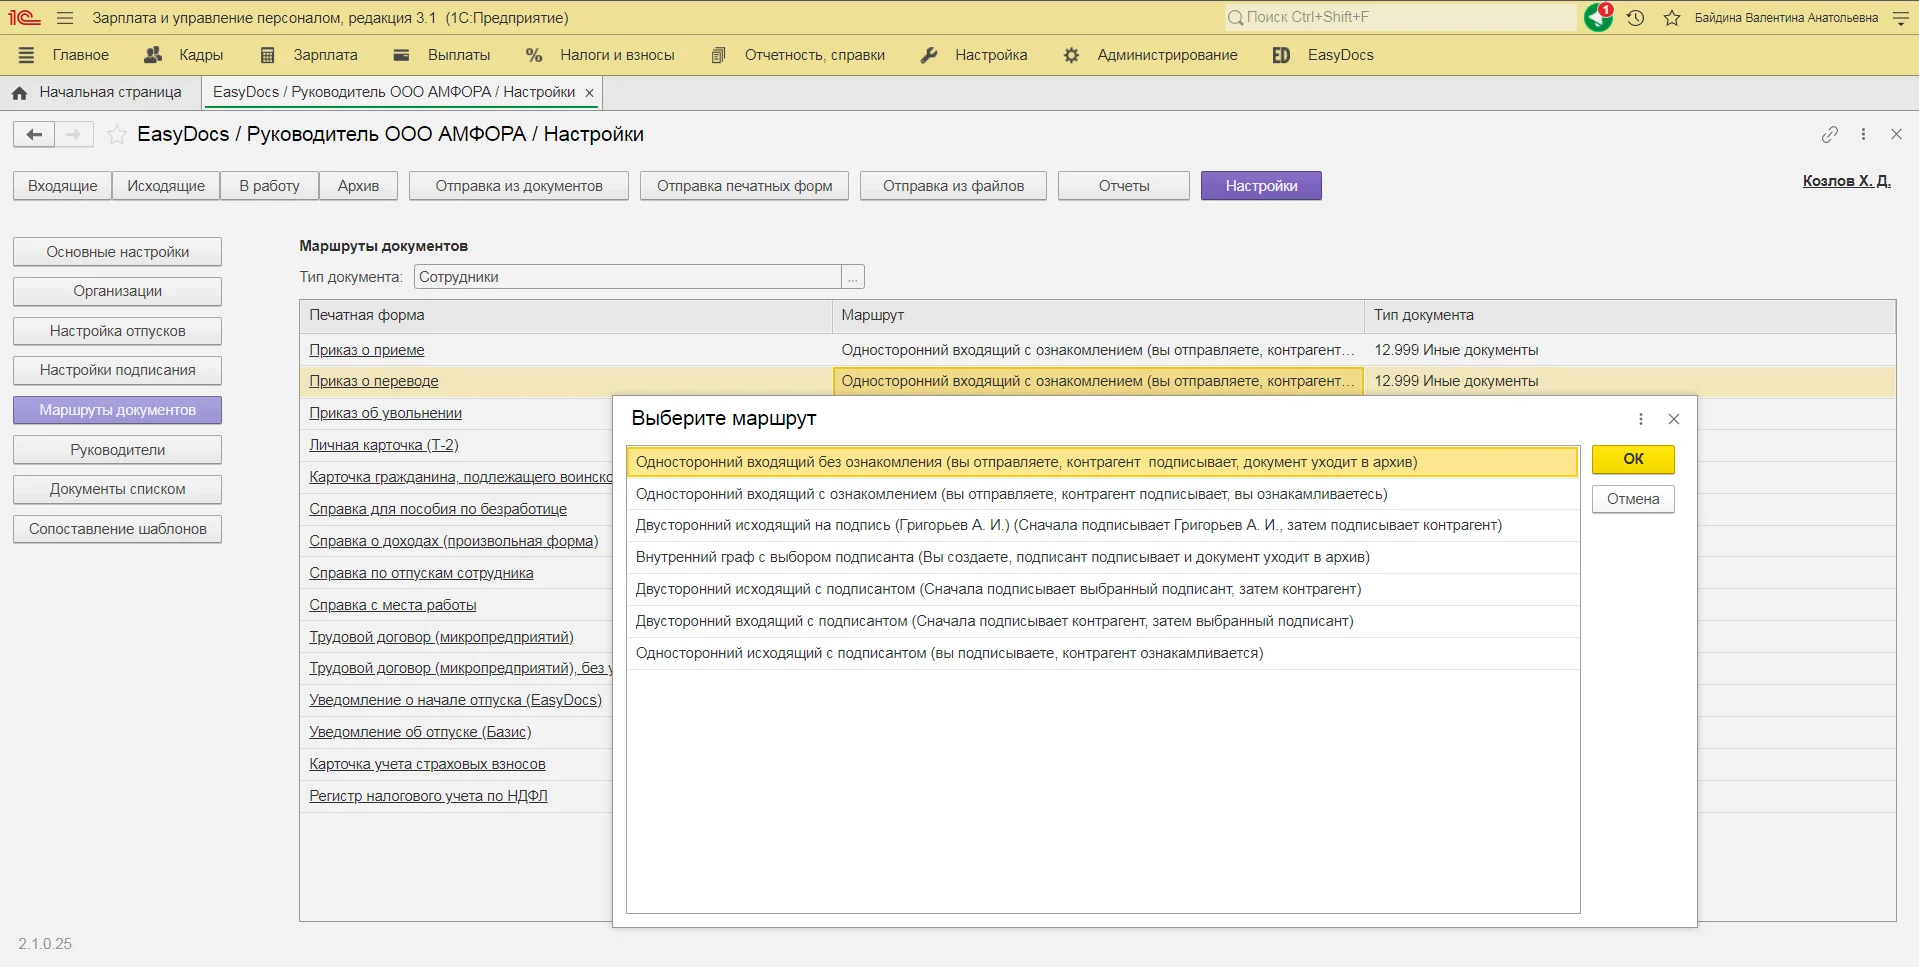Open Настройки подписания in the sidebar
The height and width of the screenshot is (967, 1919).
(x=117, y=370)
